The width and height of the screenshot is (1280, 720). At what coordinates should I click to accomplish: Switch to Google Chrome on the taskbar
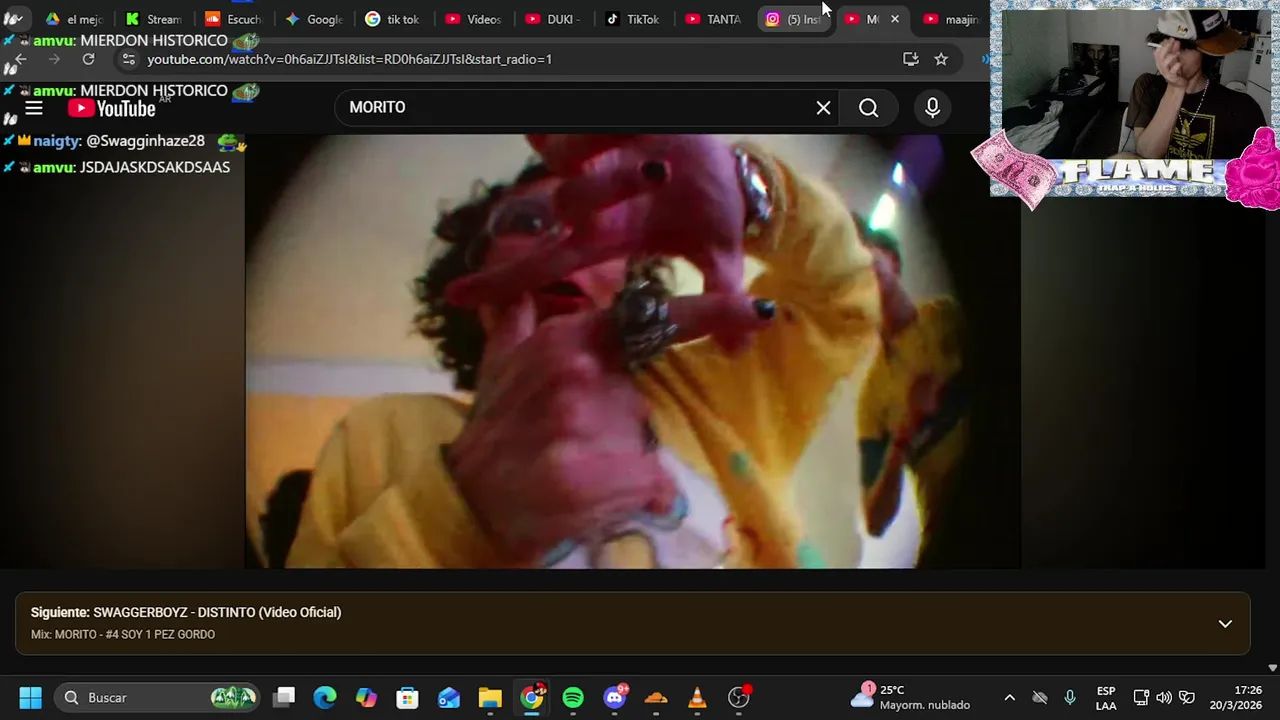pyautogui.click(x=532, y=697)
